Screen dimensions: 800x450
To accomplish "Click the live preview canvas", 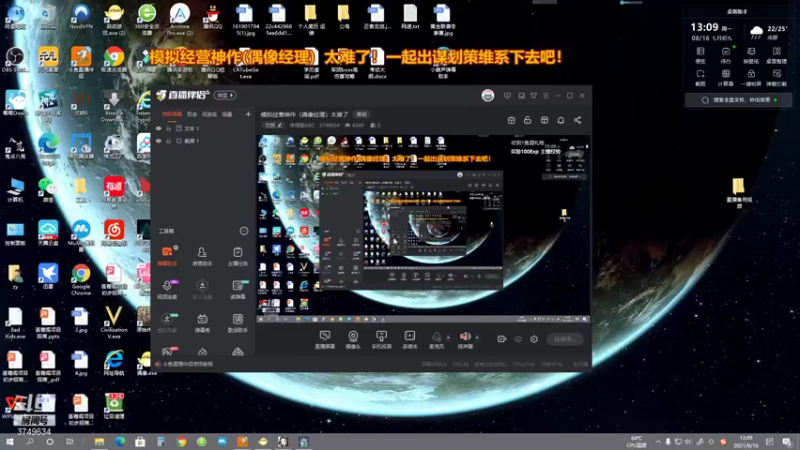I will 423,229.
